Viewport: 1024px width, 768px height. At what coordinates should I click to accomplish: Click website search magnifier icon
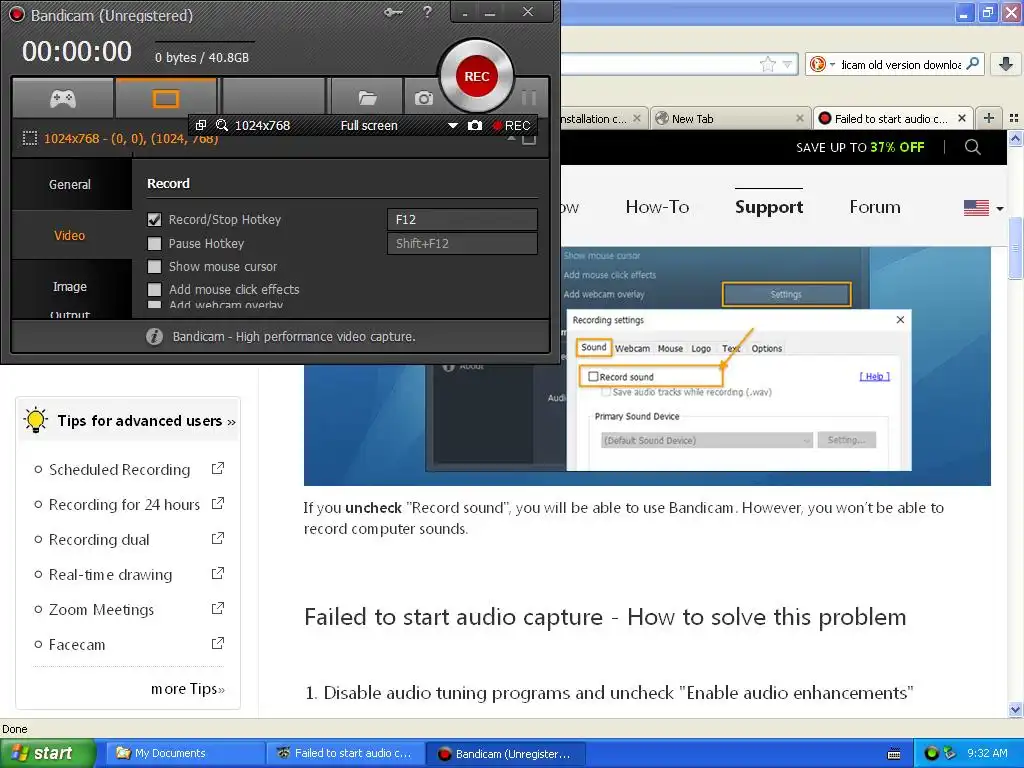pos(972,147)
